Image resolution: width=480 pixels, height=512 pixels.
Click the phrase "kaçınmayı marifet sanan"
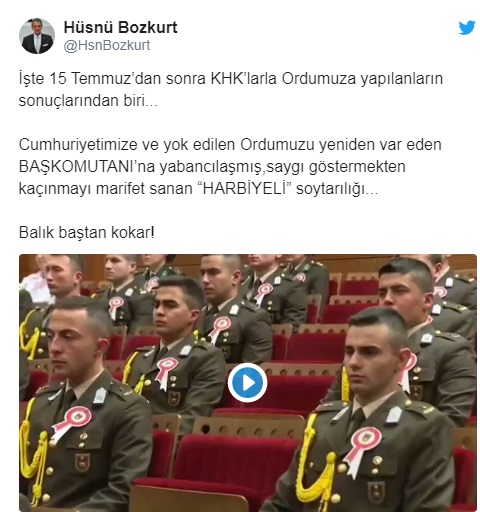click(x=106, y=189)
